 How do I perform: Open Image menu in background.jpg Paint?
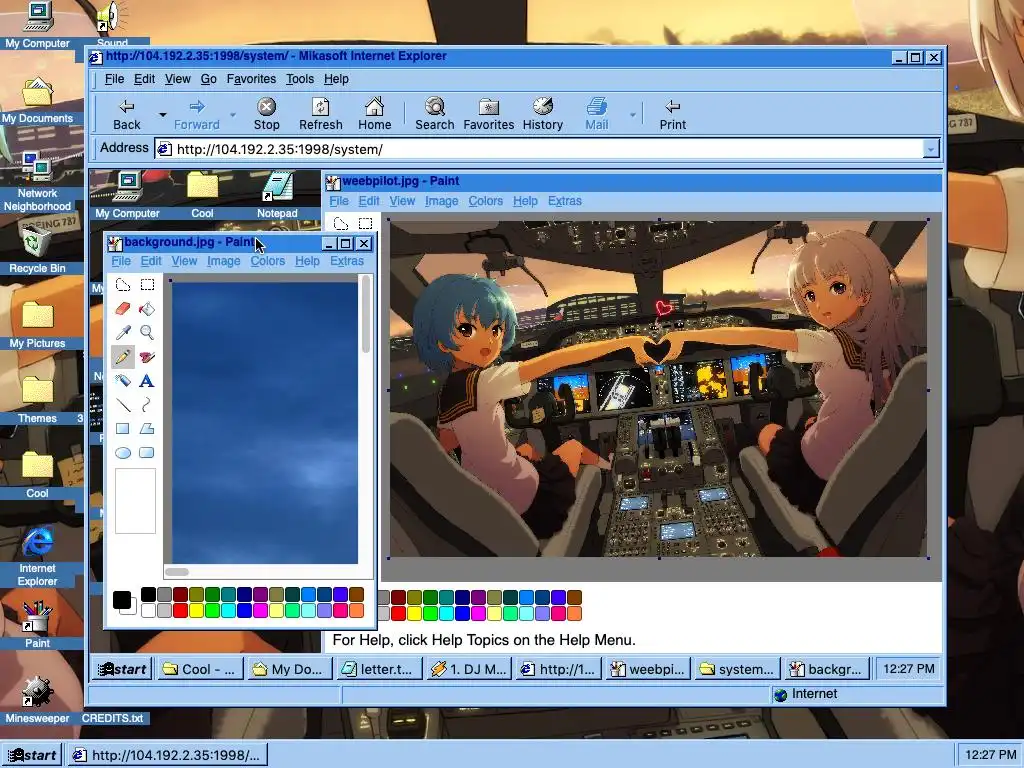[223, 261]
